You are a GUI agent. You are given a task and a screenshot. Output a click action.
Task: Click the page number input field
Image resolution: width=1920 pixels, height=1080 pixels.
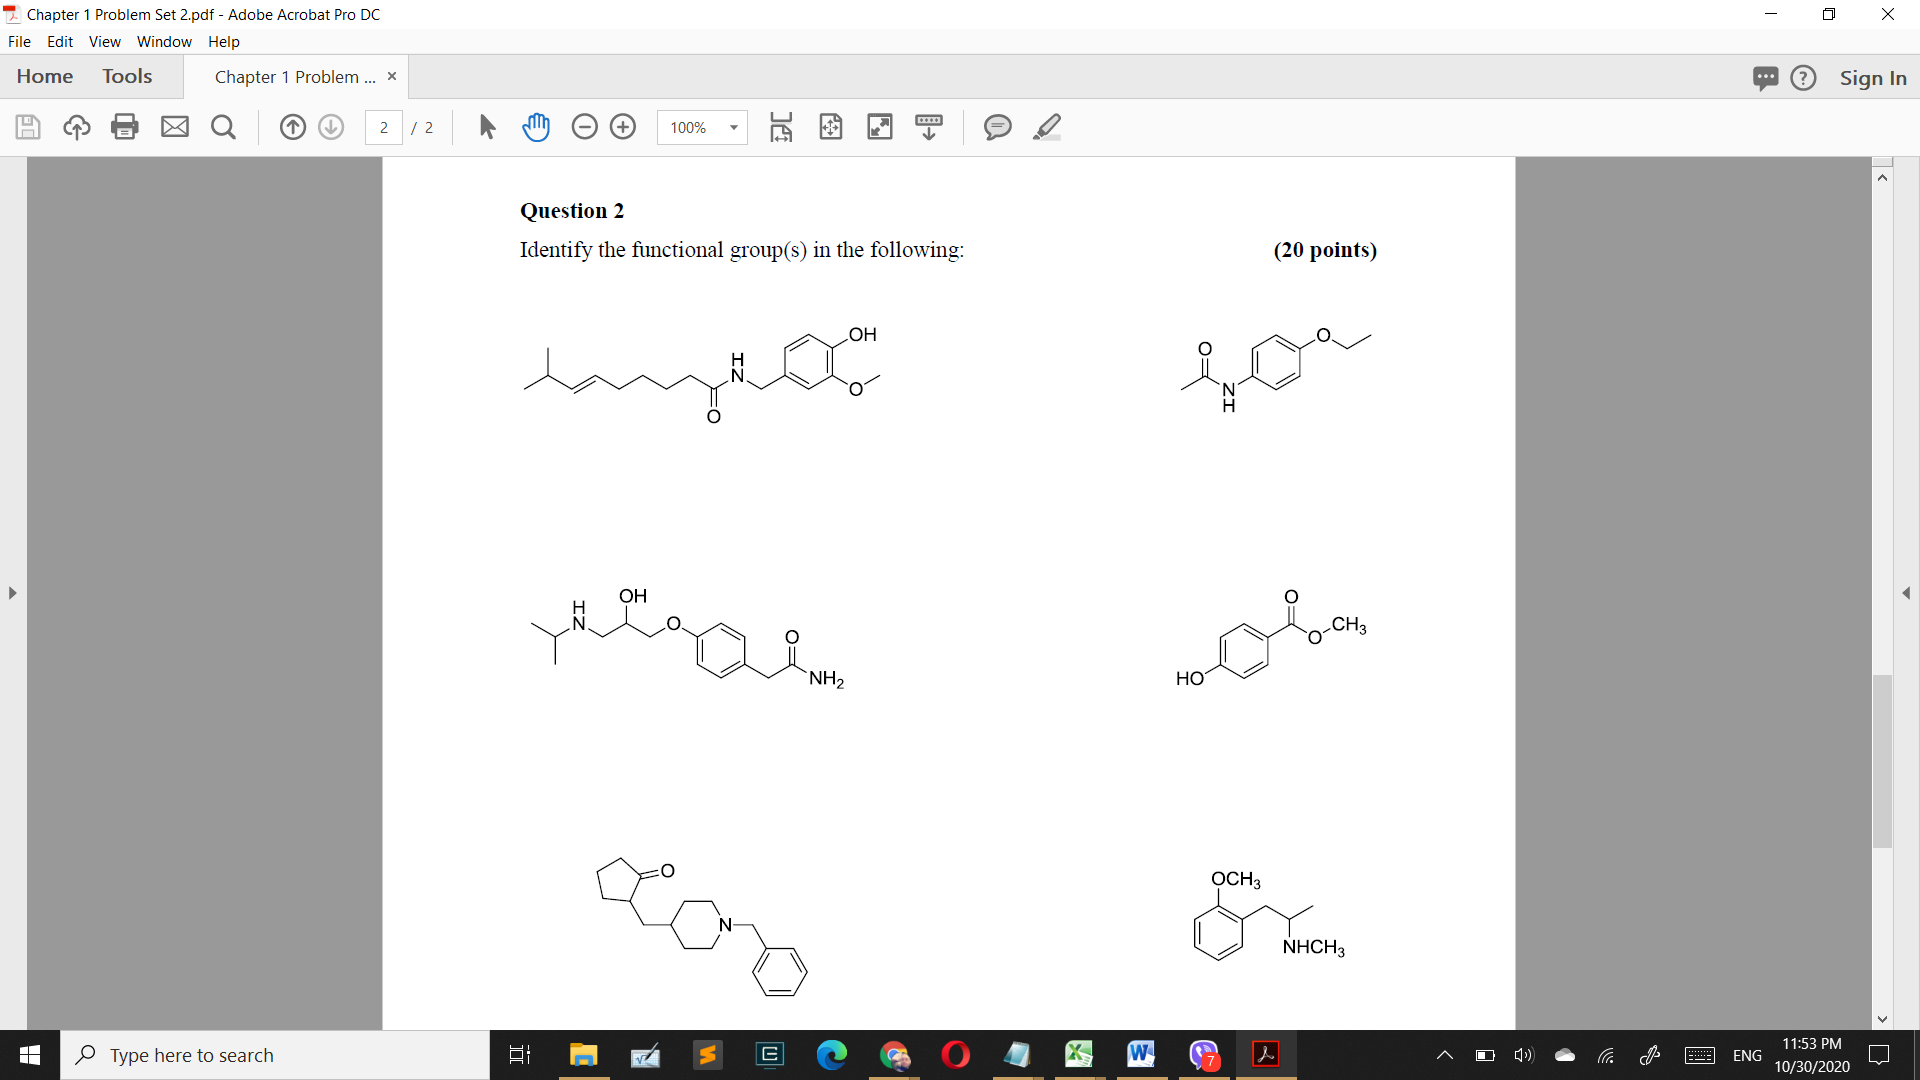[384, 127]
